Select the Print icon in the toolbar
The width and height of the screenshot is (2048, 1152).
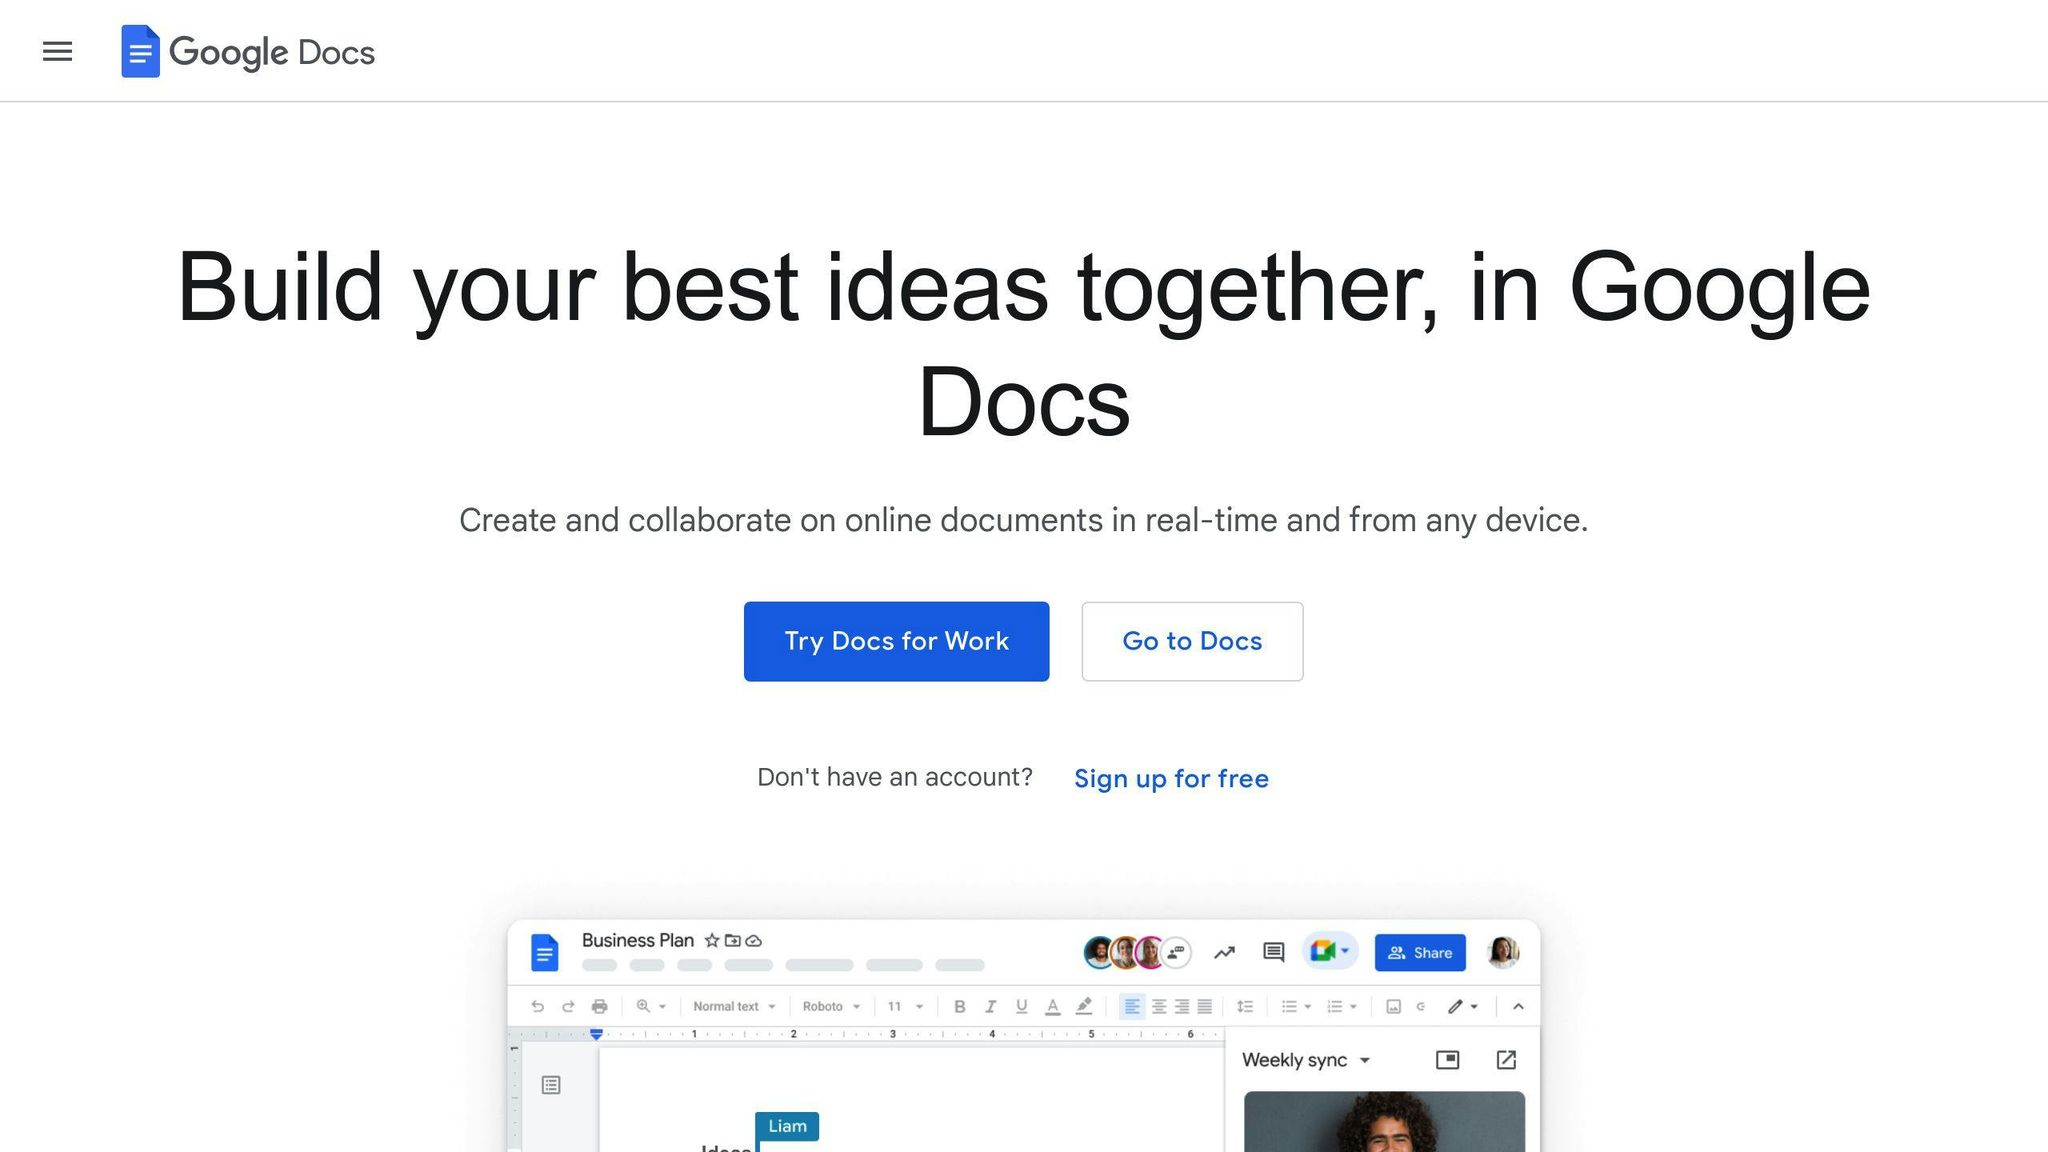pyautogui.click(x=599, y=1006)
